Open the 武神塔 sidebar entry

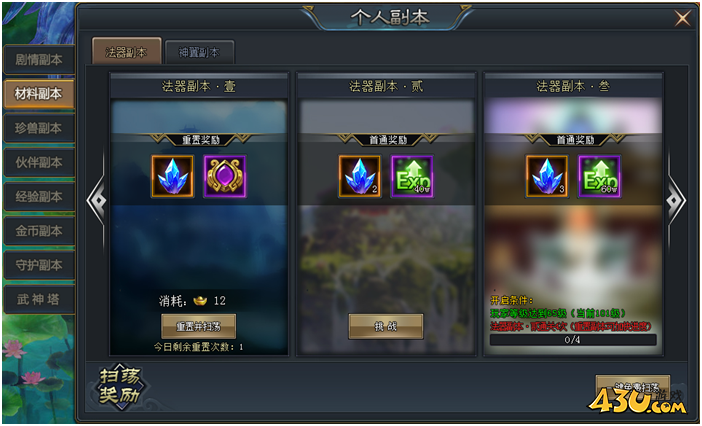point(39,299)
